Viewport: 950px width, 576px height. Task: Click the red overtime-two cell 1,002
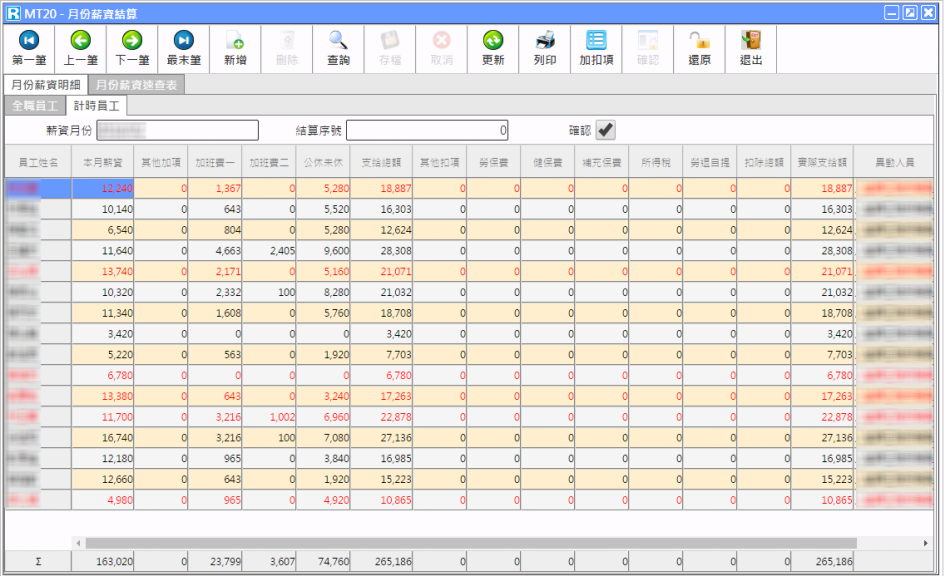coord(269,417)
